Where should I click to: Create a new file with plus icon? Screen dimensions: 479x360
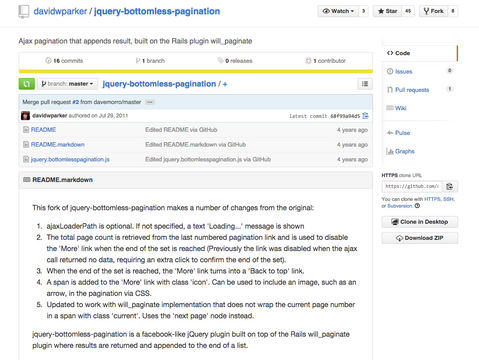click(225, 84)
